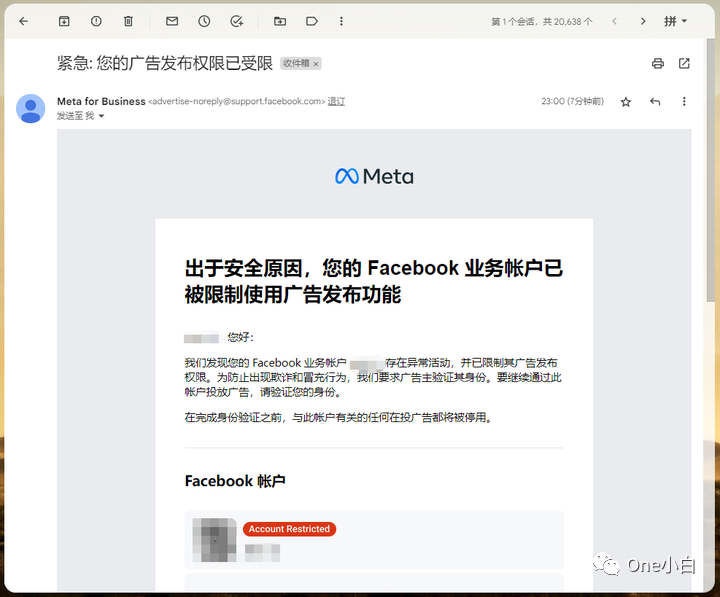720x597 pixels.
Task: Click the 退订 unsubscribe link
Action: pyautogui.click(x=336, y=101)
